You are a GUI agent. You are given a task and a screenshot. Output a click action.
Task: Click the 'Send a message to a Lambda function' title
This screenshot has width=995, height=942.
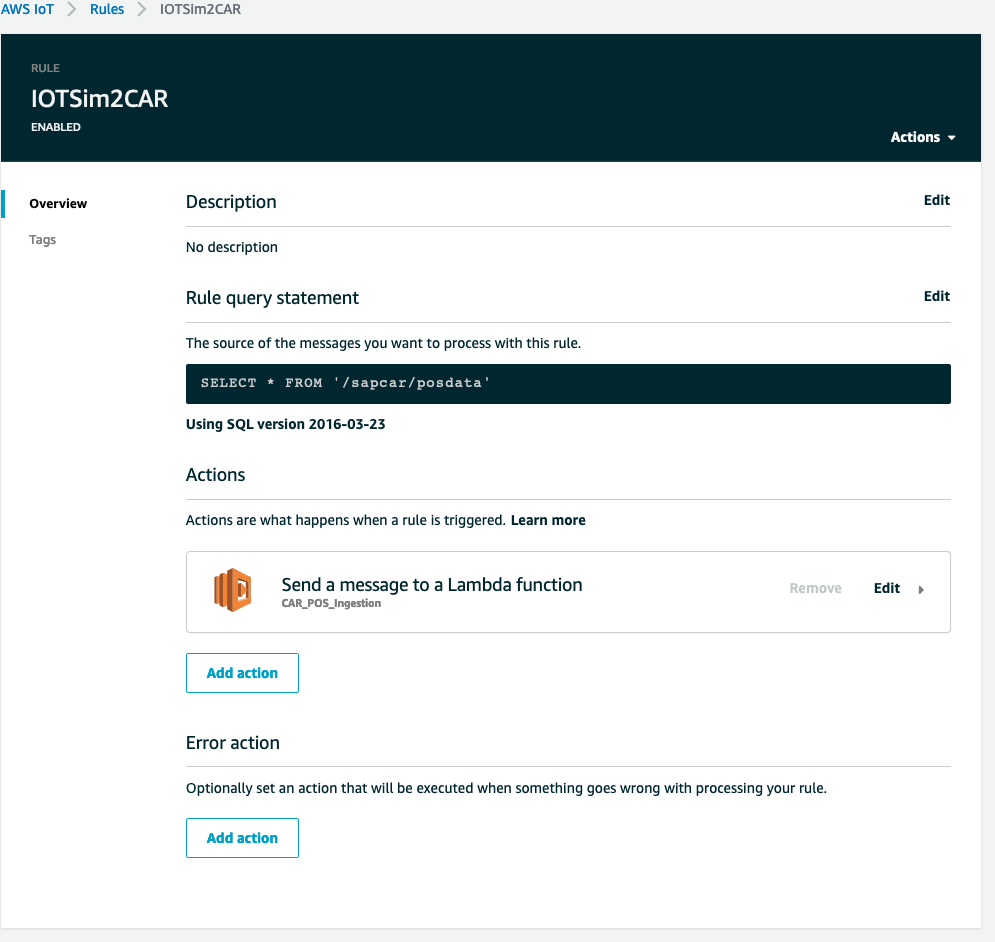(432, 584)
